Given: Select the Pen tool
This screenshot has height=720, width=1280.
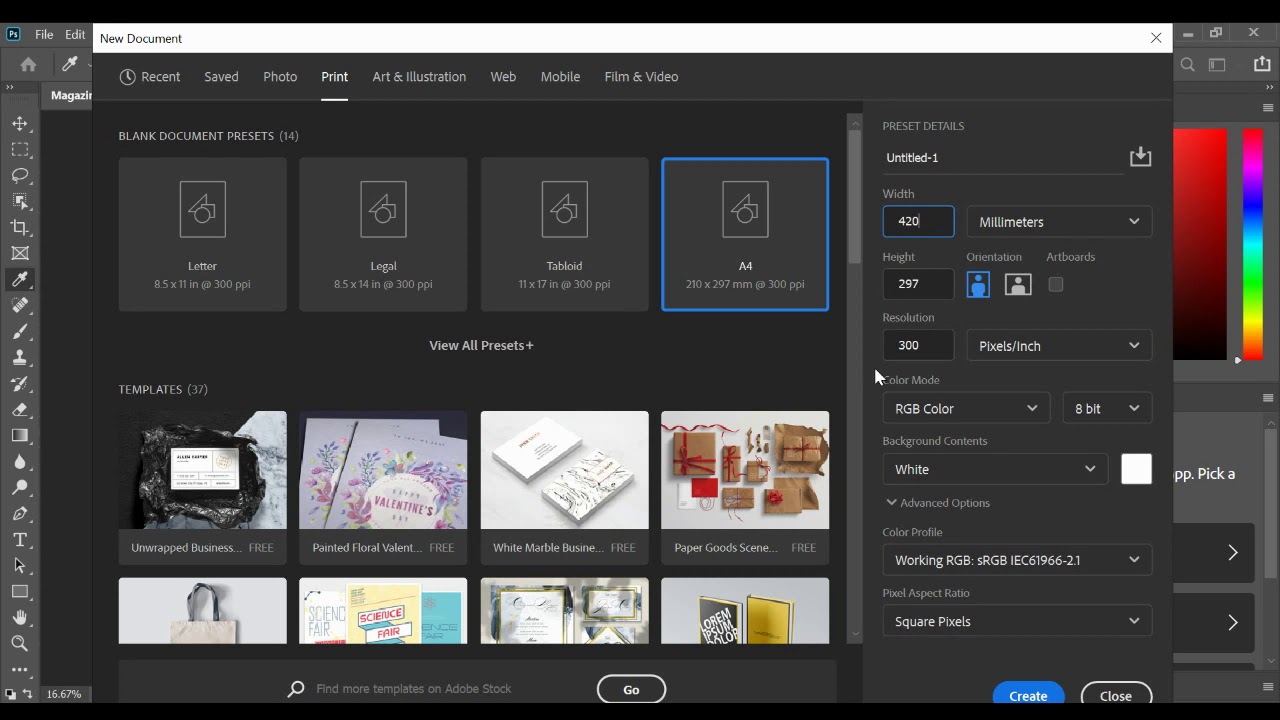Looking at the screenshot, I should tap(20, 513).
